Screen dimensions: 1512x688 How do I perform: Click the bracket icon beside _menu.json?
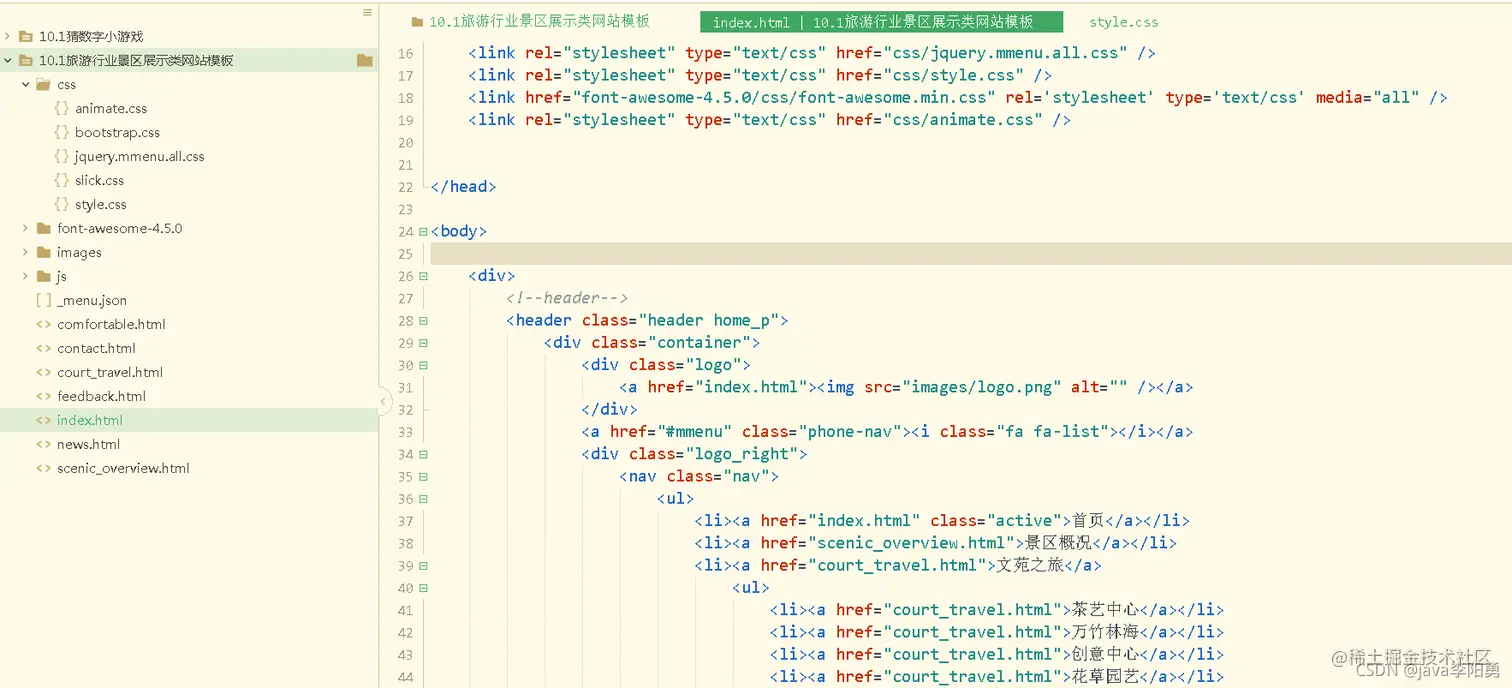pyautogui.click(x=43, y=300)
